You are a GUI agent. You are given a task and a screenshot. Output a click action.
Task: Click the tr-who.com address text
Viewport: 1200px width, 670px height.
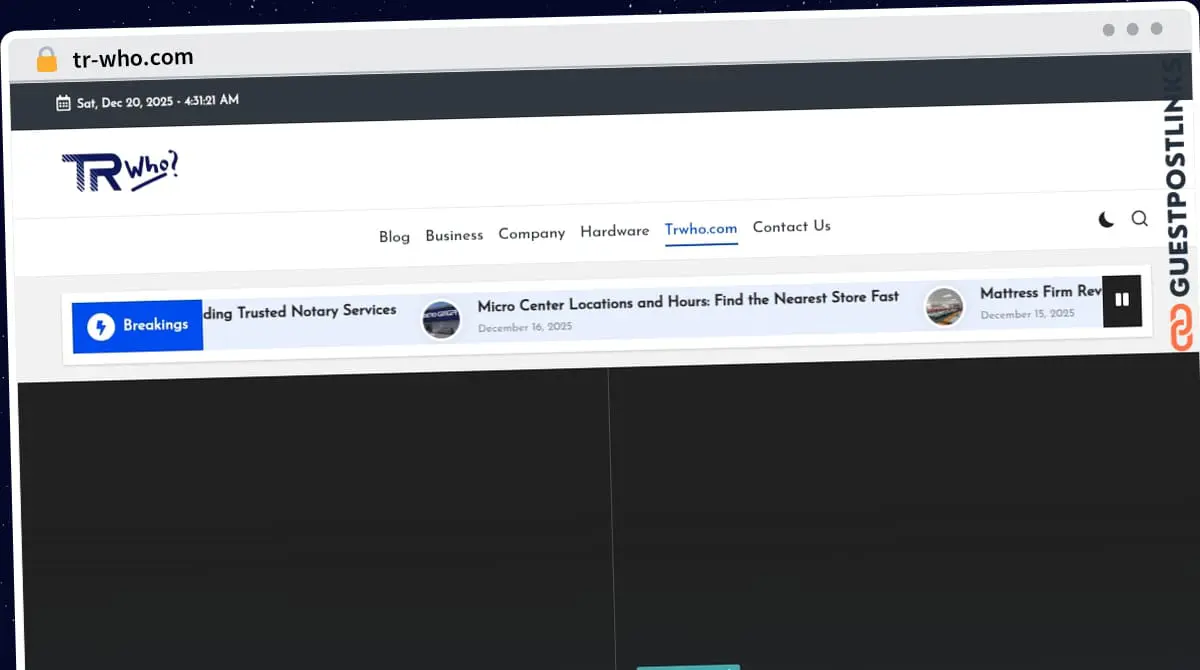133,58
